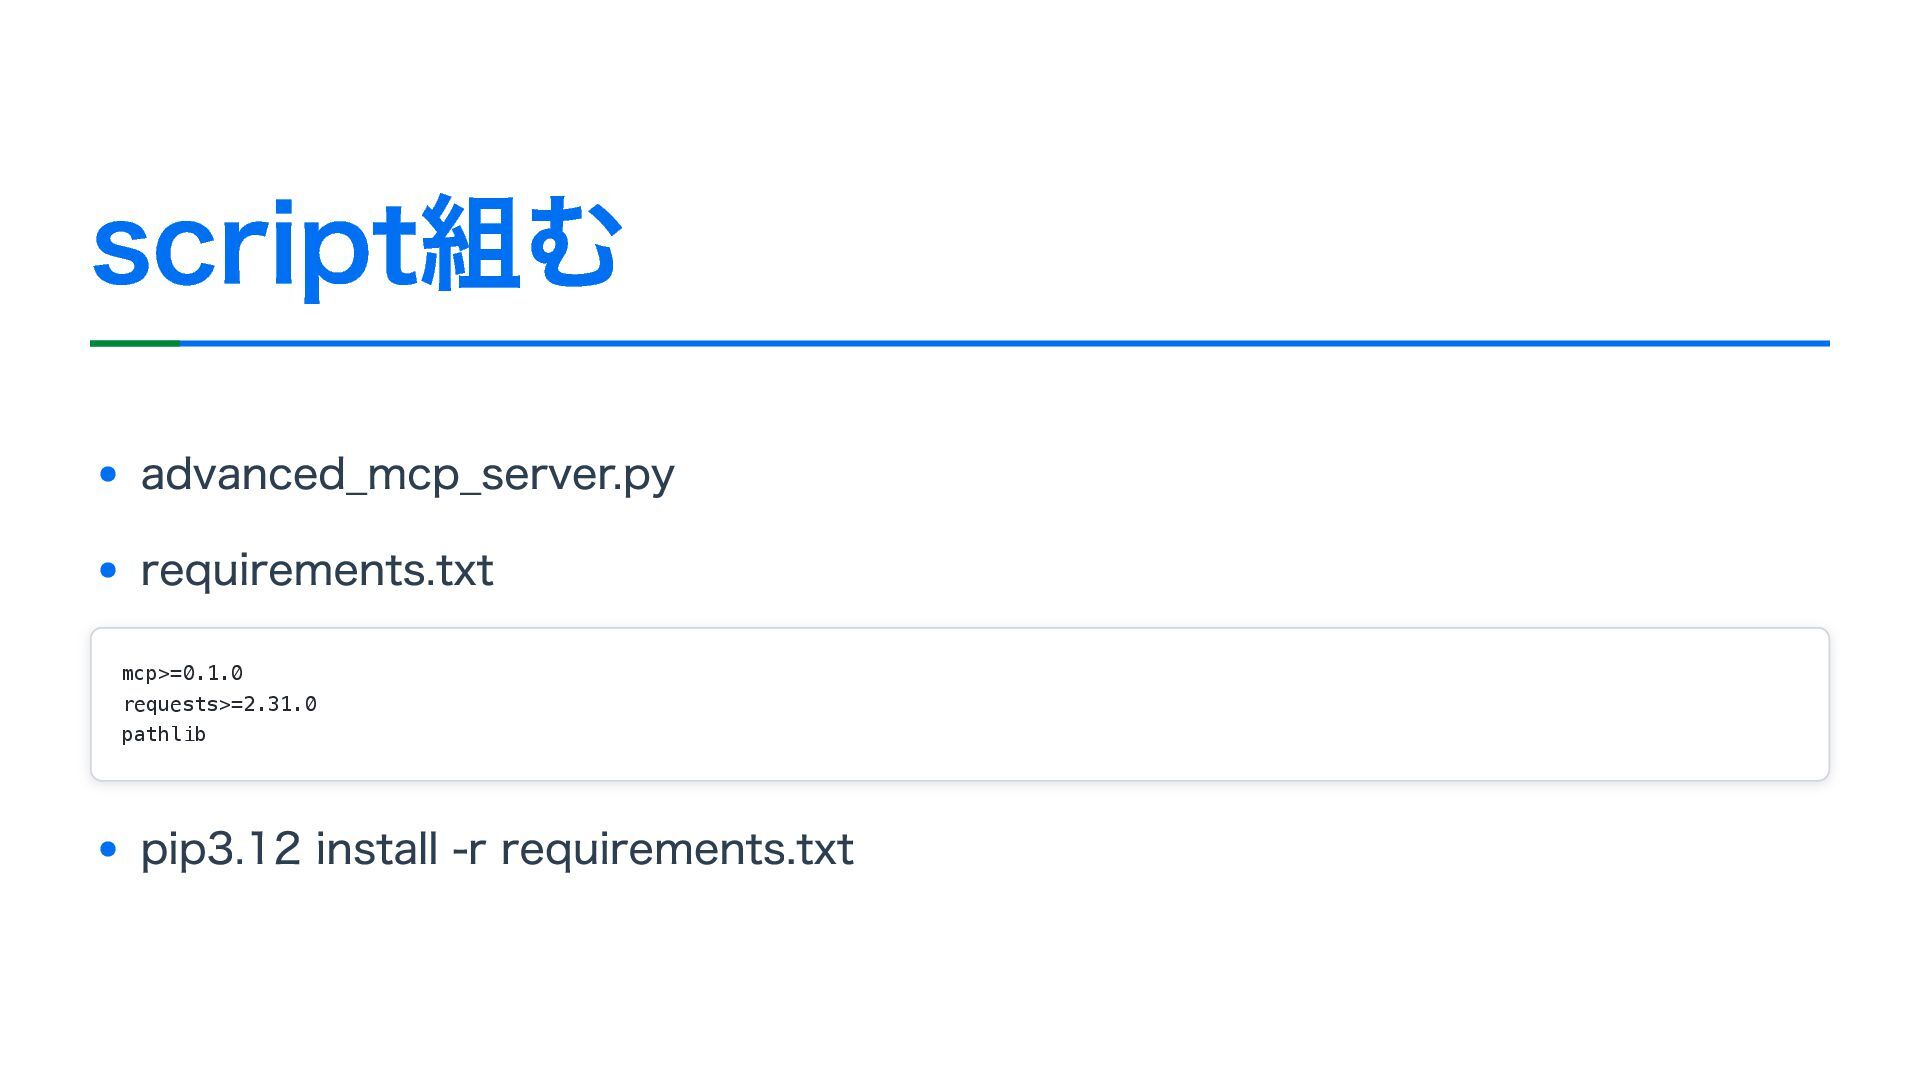Click the blue divider line under the title
Image resolution: width=1920 pixels, height=1080 pixels.
pyautogui.click(x=1000, y=343)
